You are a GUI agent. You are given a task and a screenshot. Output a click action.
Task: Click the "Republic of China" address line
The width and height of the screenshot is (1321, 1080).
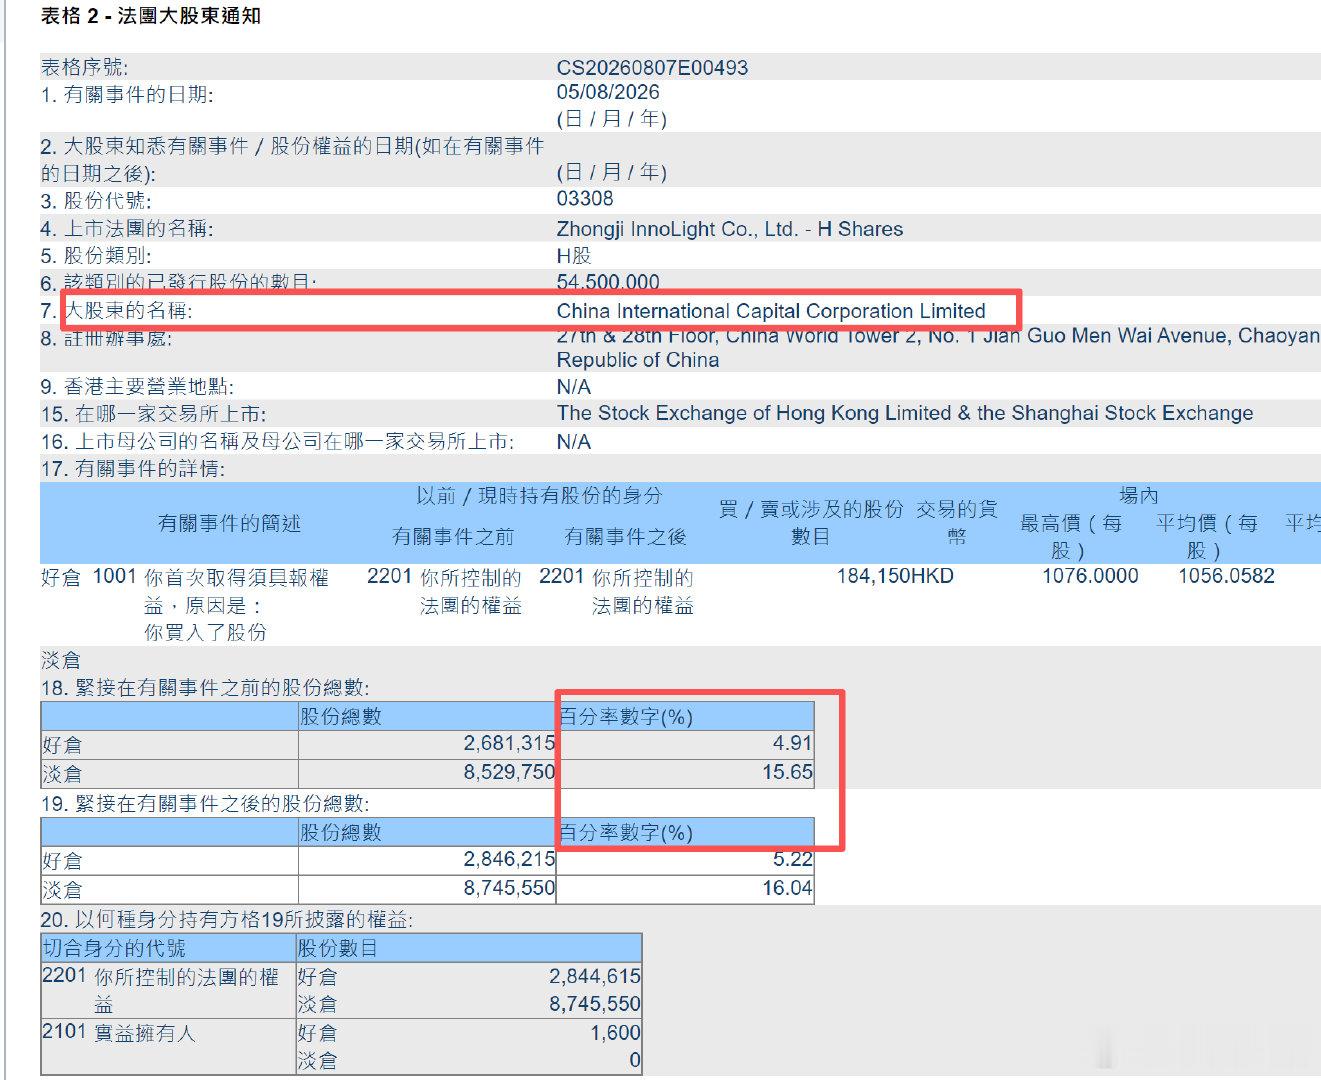point(638,360)
